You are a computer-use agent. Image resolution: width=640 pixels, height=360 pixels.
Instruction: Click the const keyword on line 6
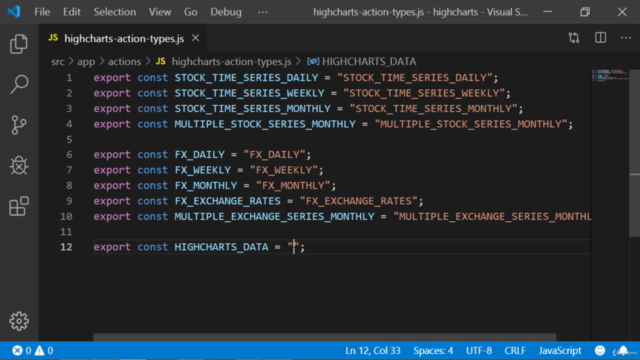click(x=152, y=155)
